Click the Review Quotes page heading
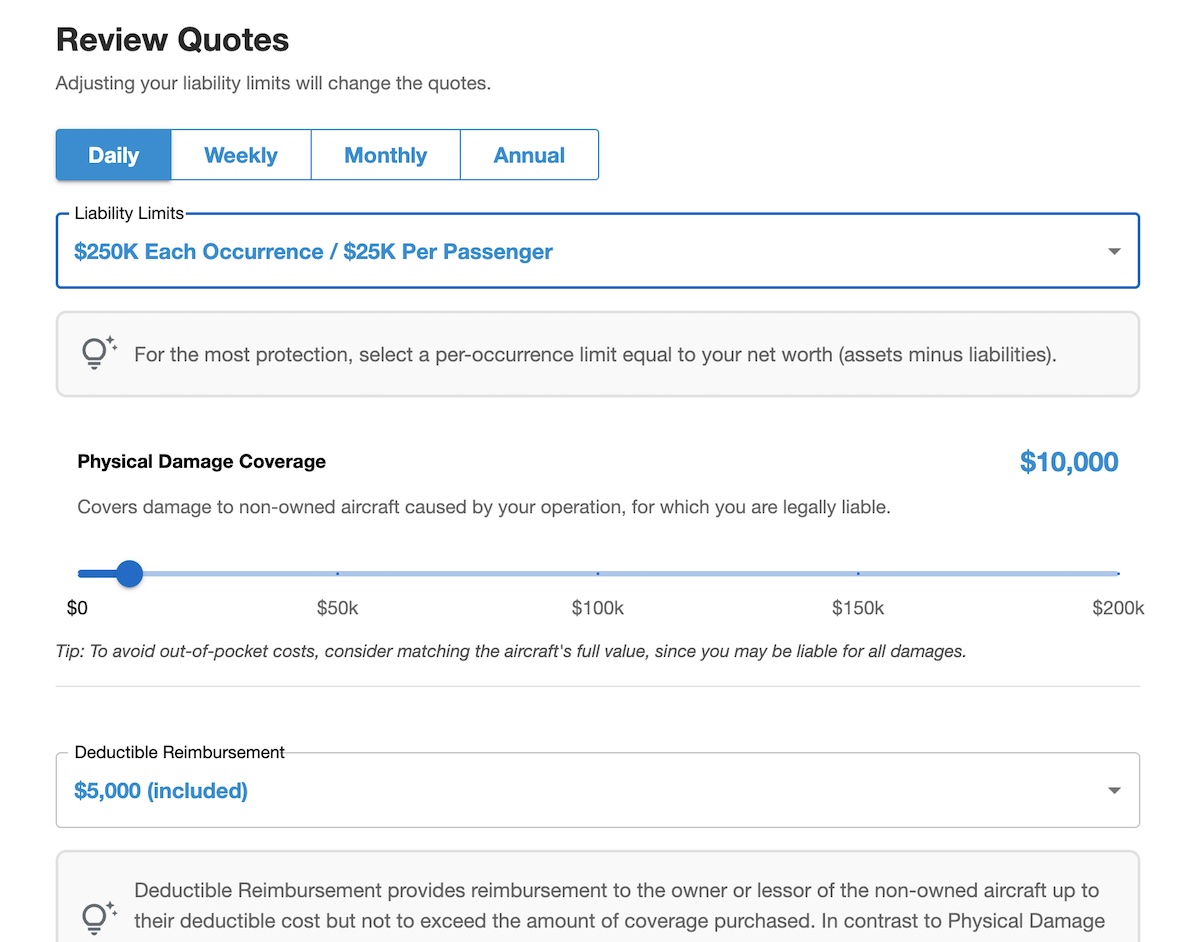The width and height of the screenshot is (1200, 942). point(172,40)
